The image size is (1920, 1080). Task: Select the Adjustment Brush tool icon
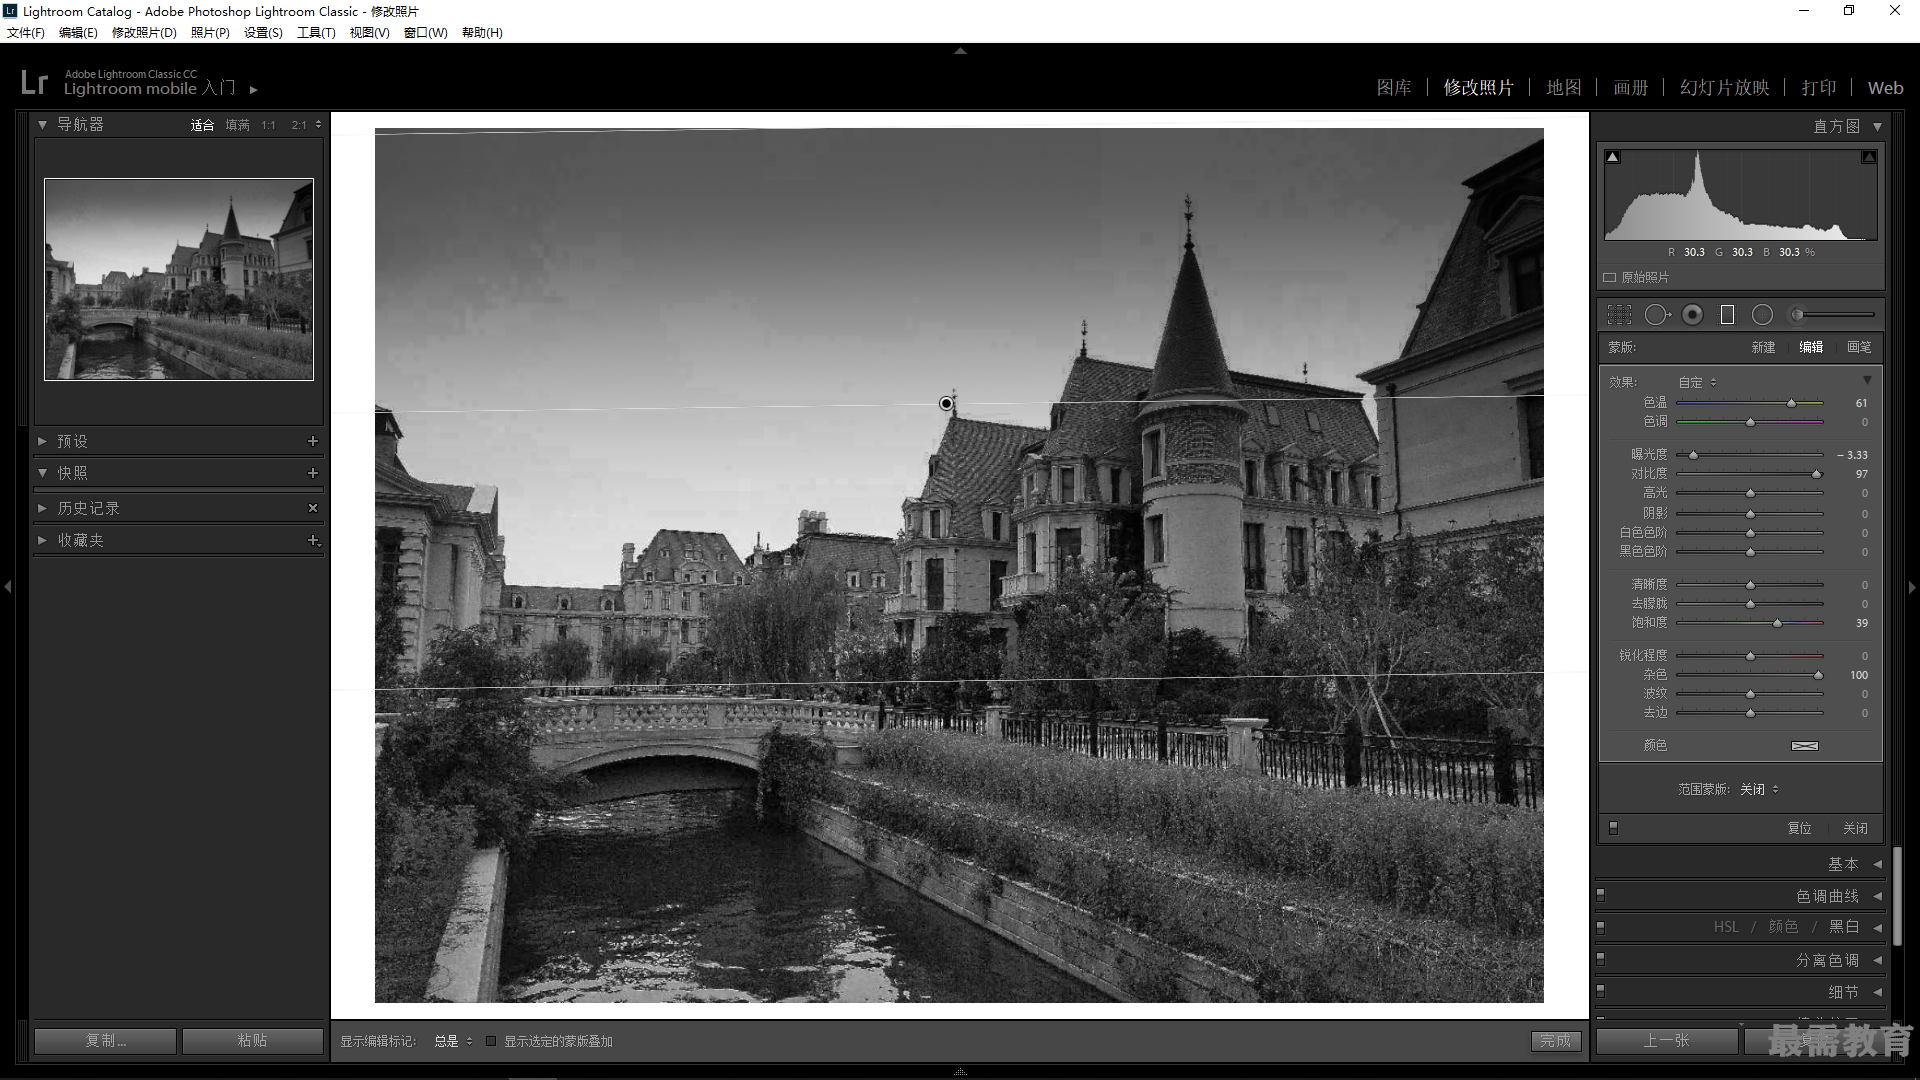[1832, 315]
